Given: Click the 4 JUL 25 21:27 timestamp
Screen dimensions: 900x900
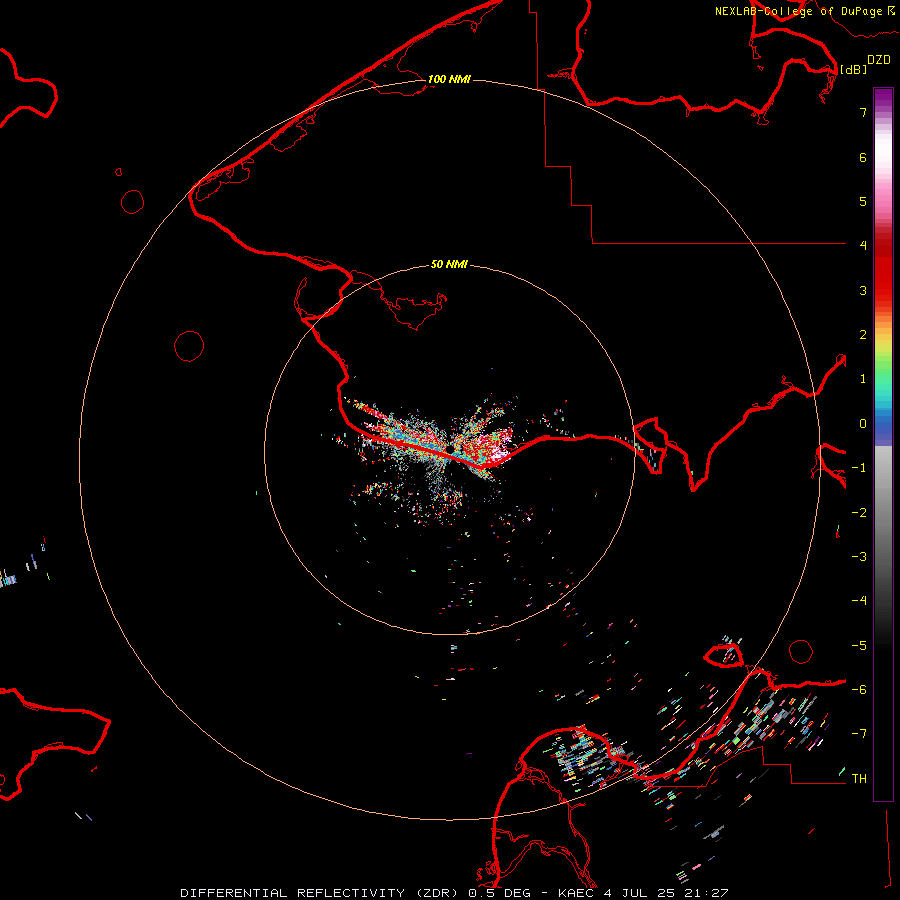Looking at the screenshot, I should 666,893.
